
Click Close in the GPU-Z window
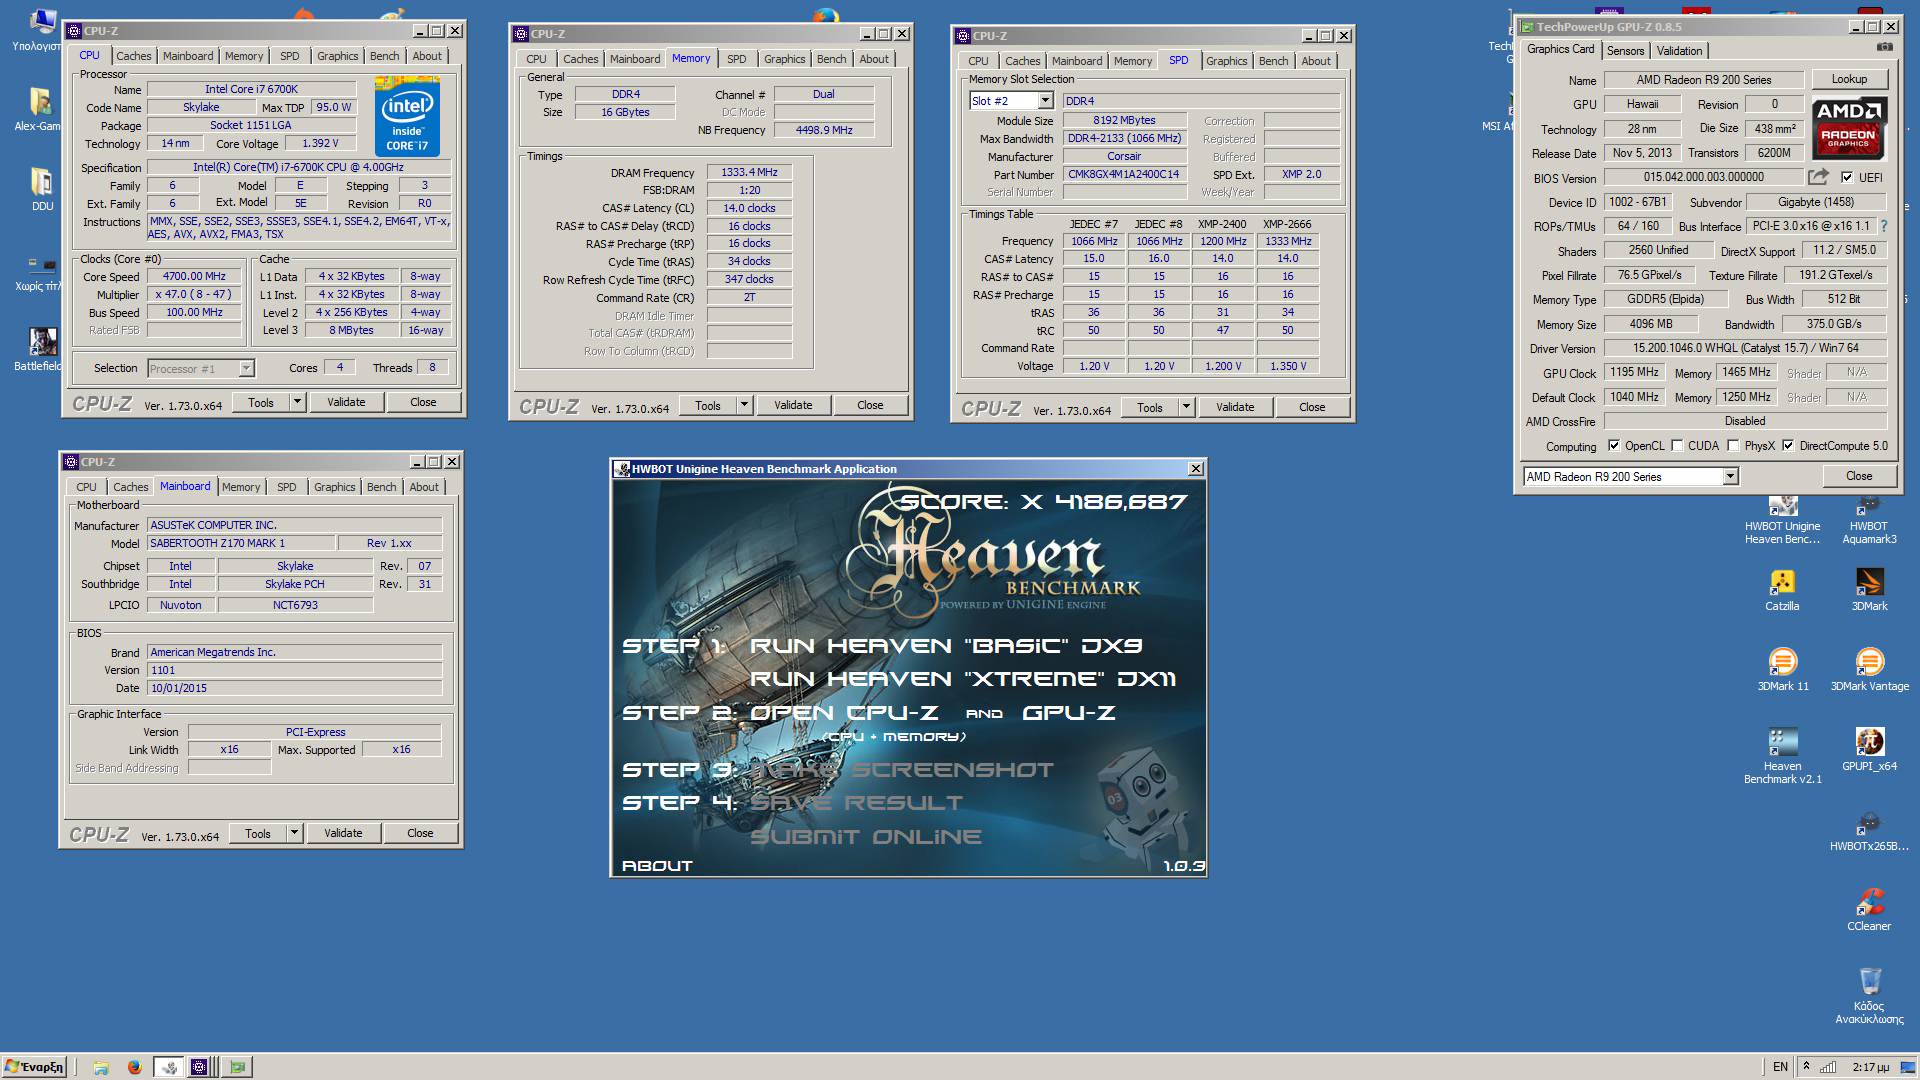click(x=1859, y=476)
